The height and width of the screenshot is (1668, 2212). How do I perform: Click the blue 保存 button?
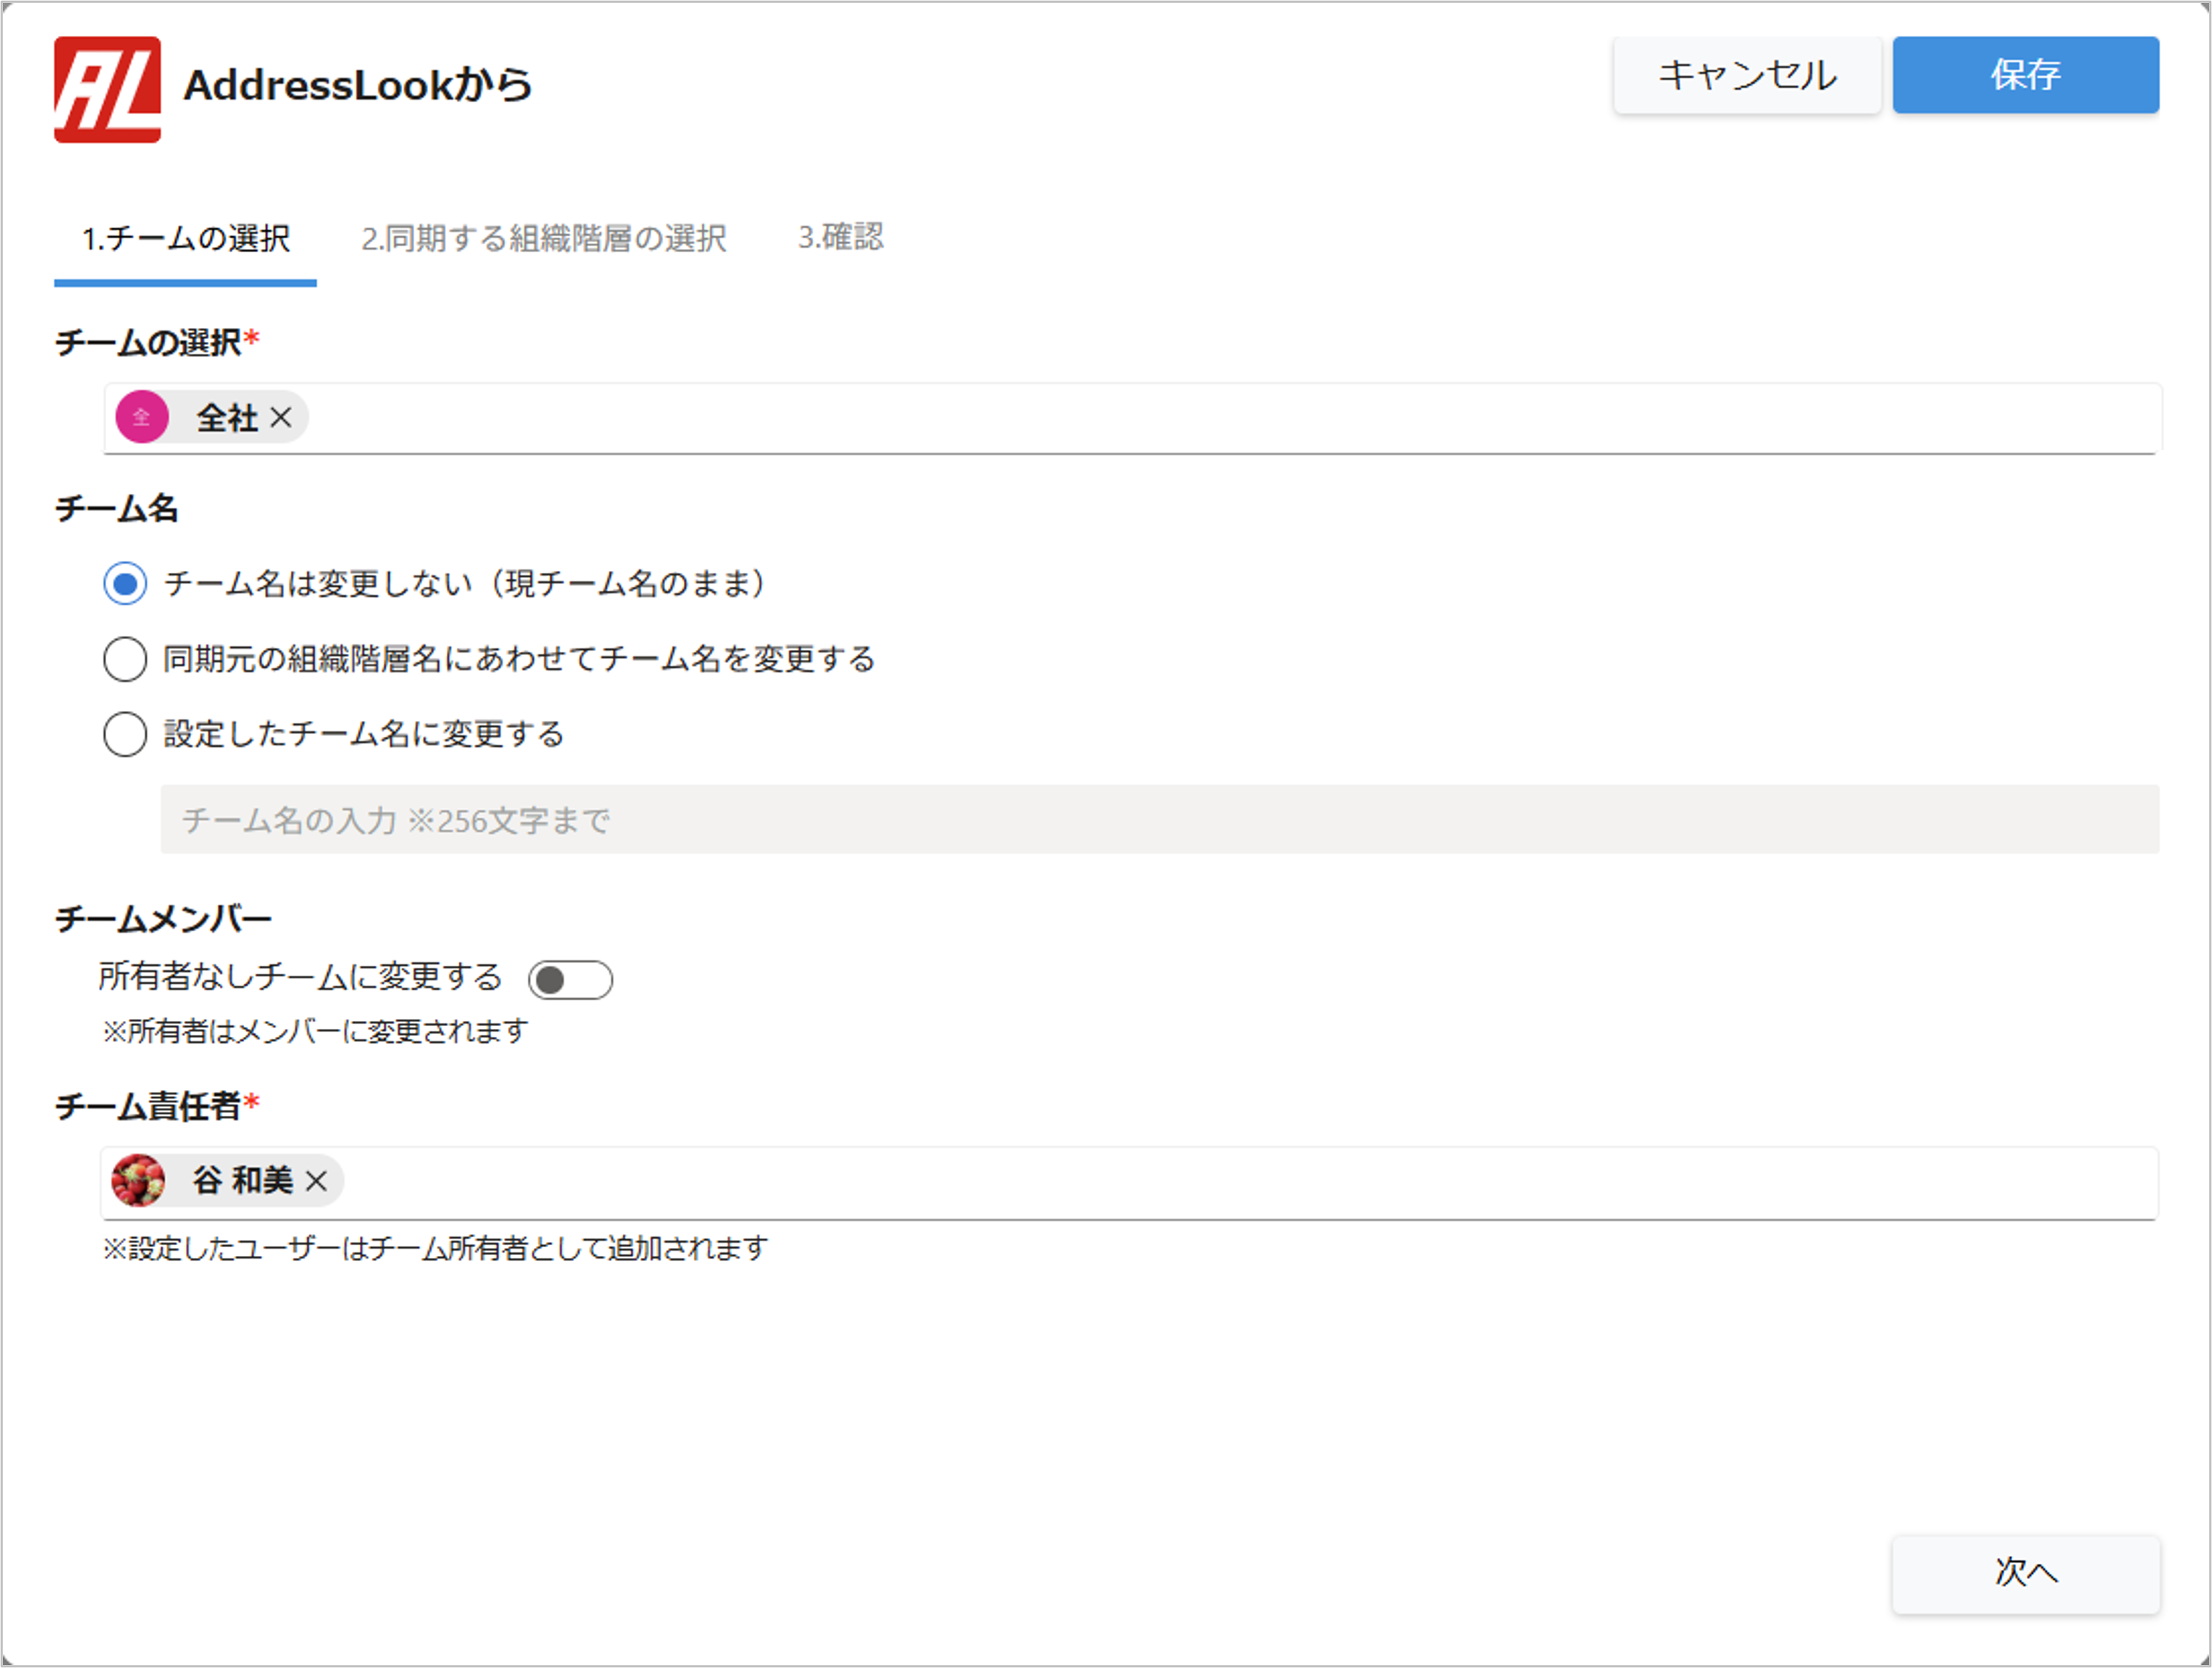(x=2025, y=75)
